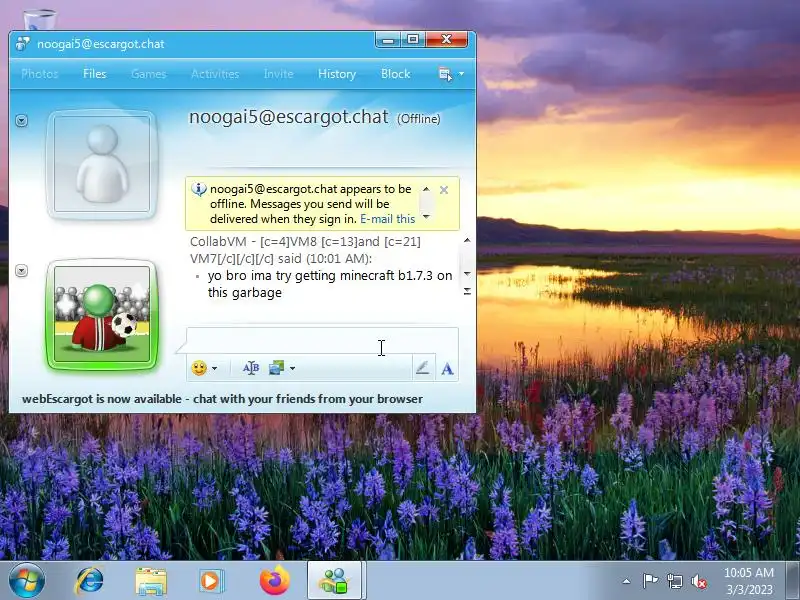Image resolution: width=800 pixels, height=600 pixels.
Task: Click your soccer-player display picture
Action: coord(102,314)
